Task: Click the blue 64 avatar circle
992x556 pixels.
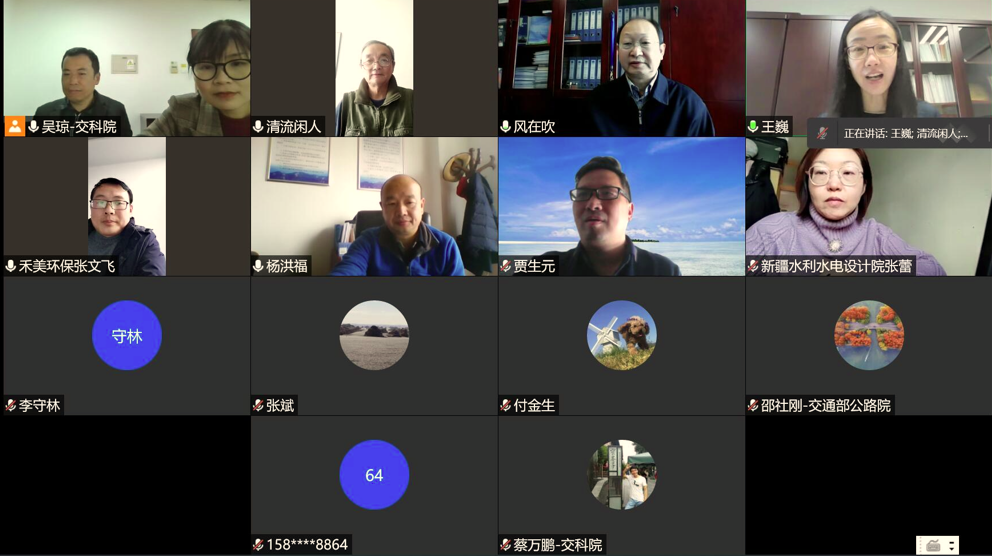Action: pyautogui.click(x=374, y=474)
